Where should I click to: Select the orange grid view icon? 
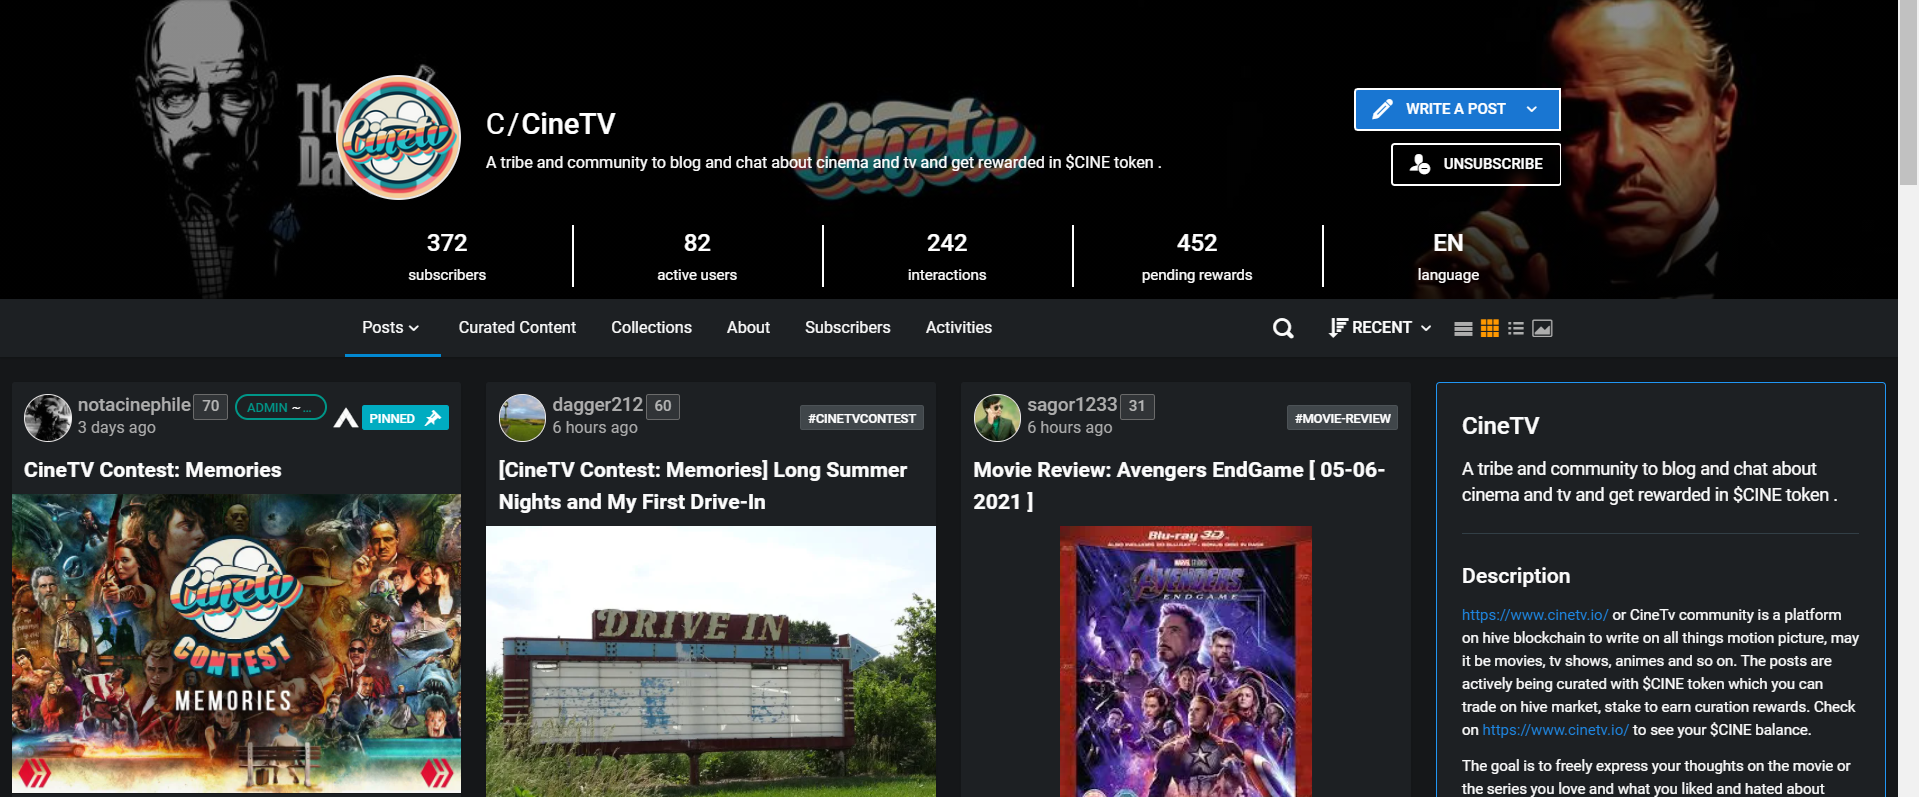[x=1490, y=328]
